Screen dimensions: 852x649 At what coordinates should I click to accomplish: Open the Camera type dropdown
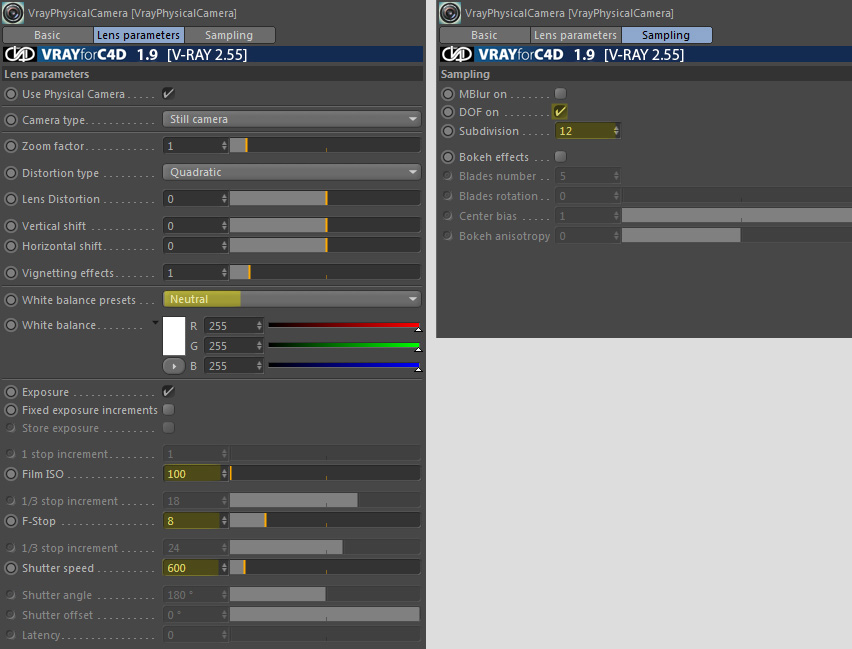[291, 119]
